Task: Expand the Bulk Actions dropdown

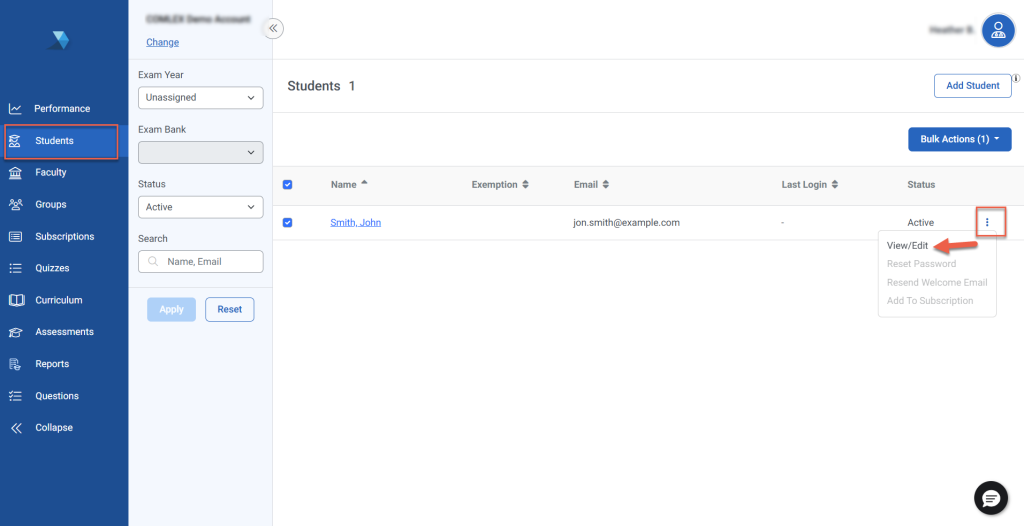Action: (x=959, y=139)
